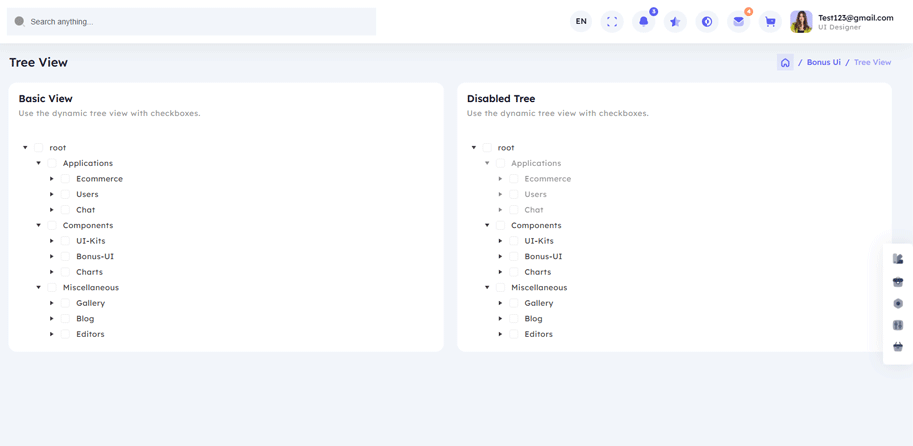
Task: Open the EN language selector
Action: (x=581, y=21)
